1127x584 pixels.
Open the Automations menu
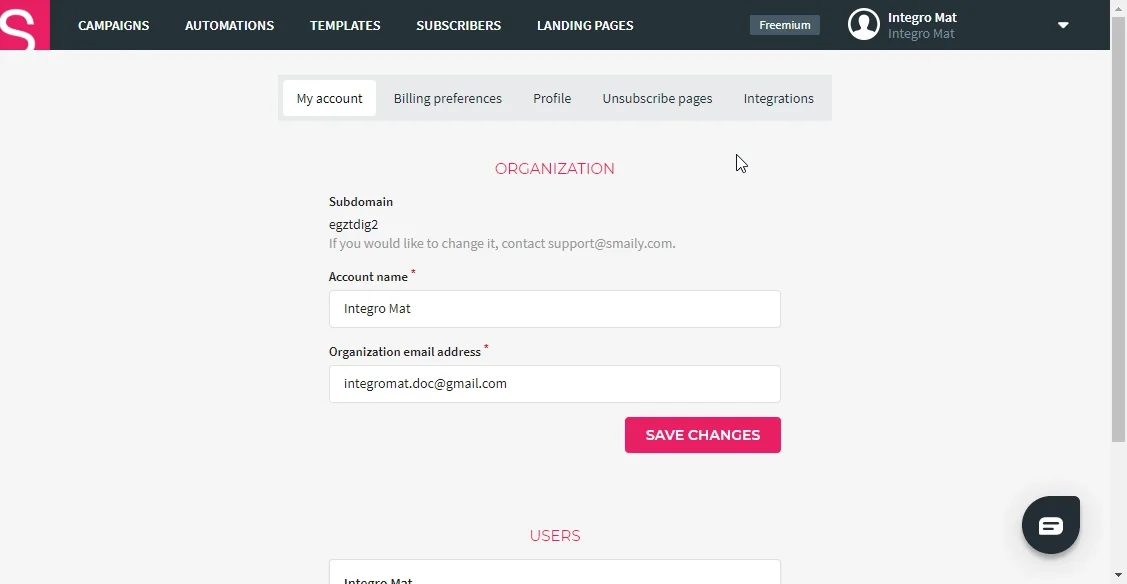[x=229, y=25]
